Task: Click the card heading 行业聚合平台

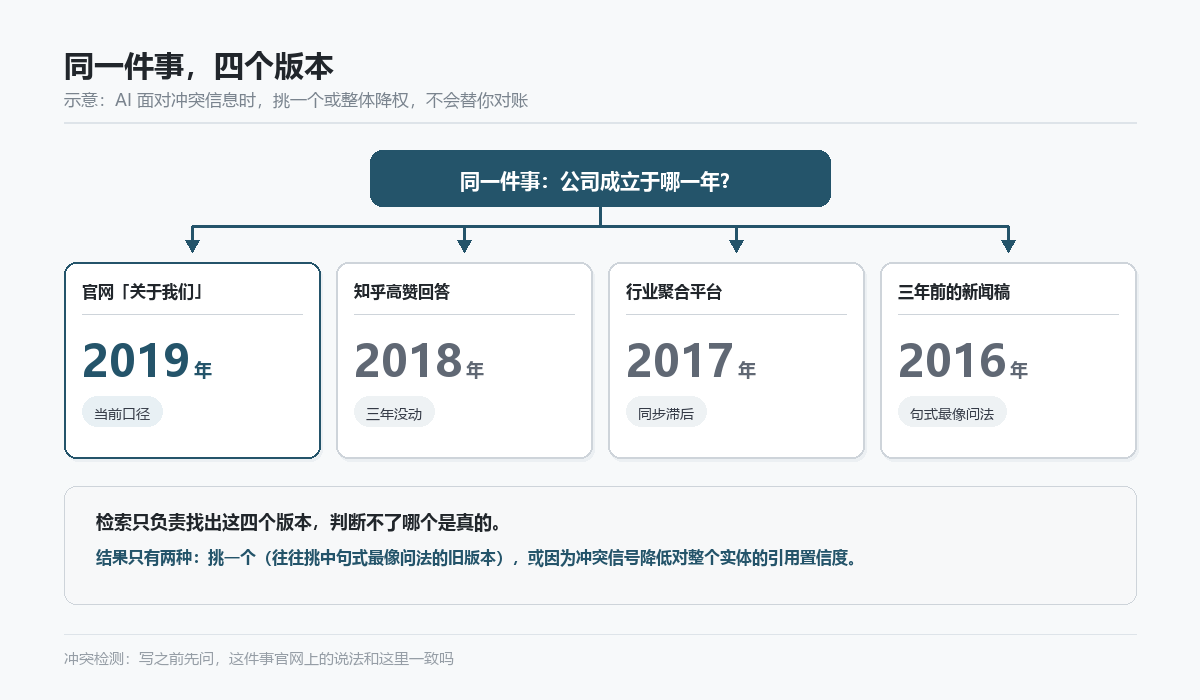Action: (x=674, y=292)
